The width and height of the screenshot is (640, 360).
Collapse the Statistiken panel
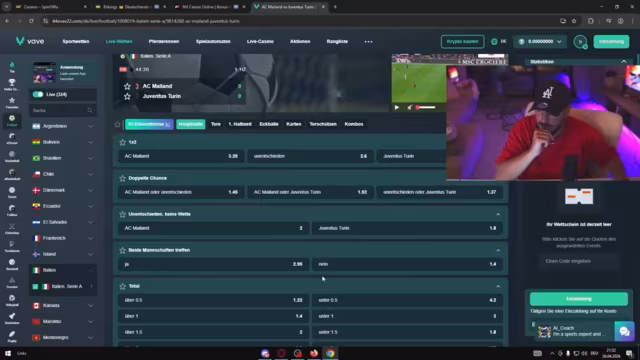(x=624, y=62)
